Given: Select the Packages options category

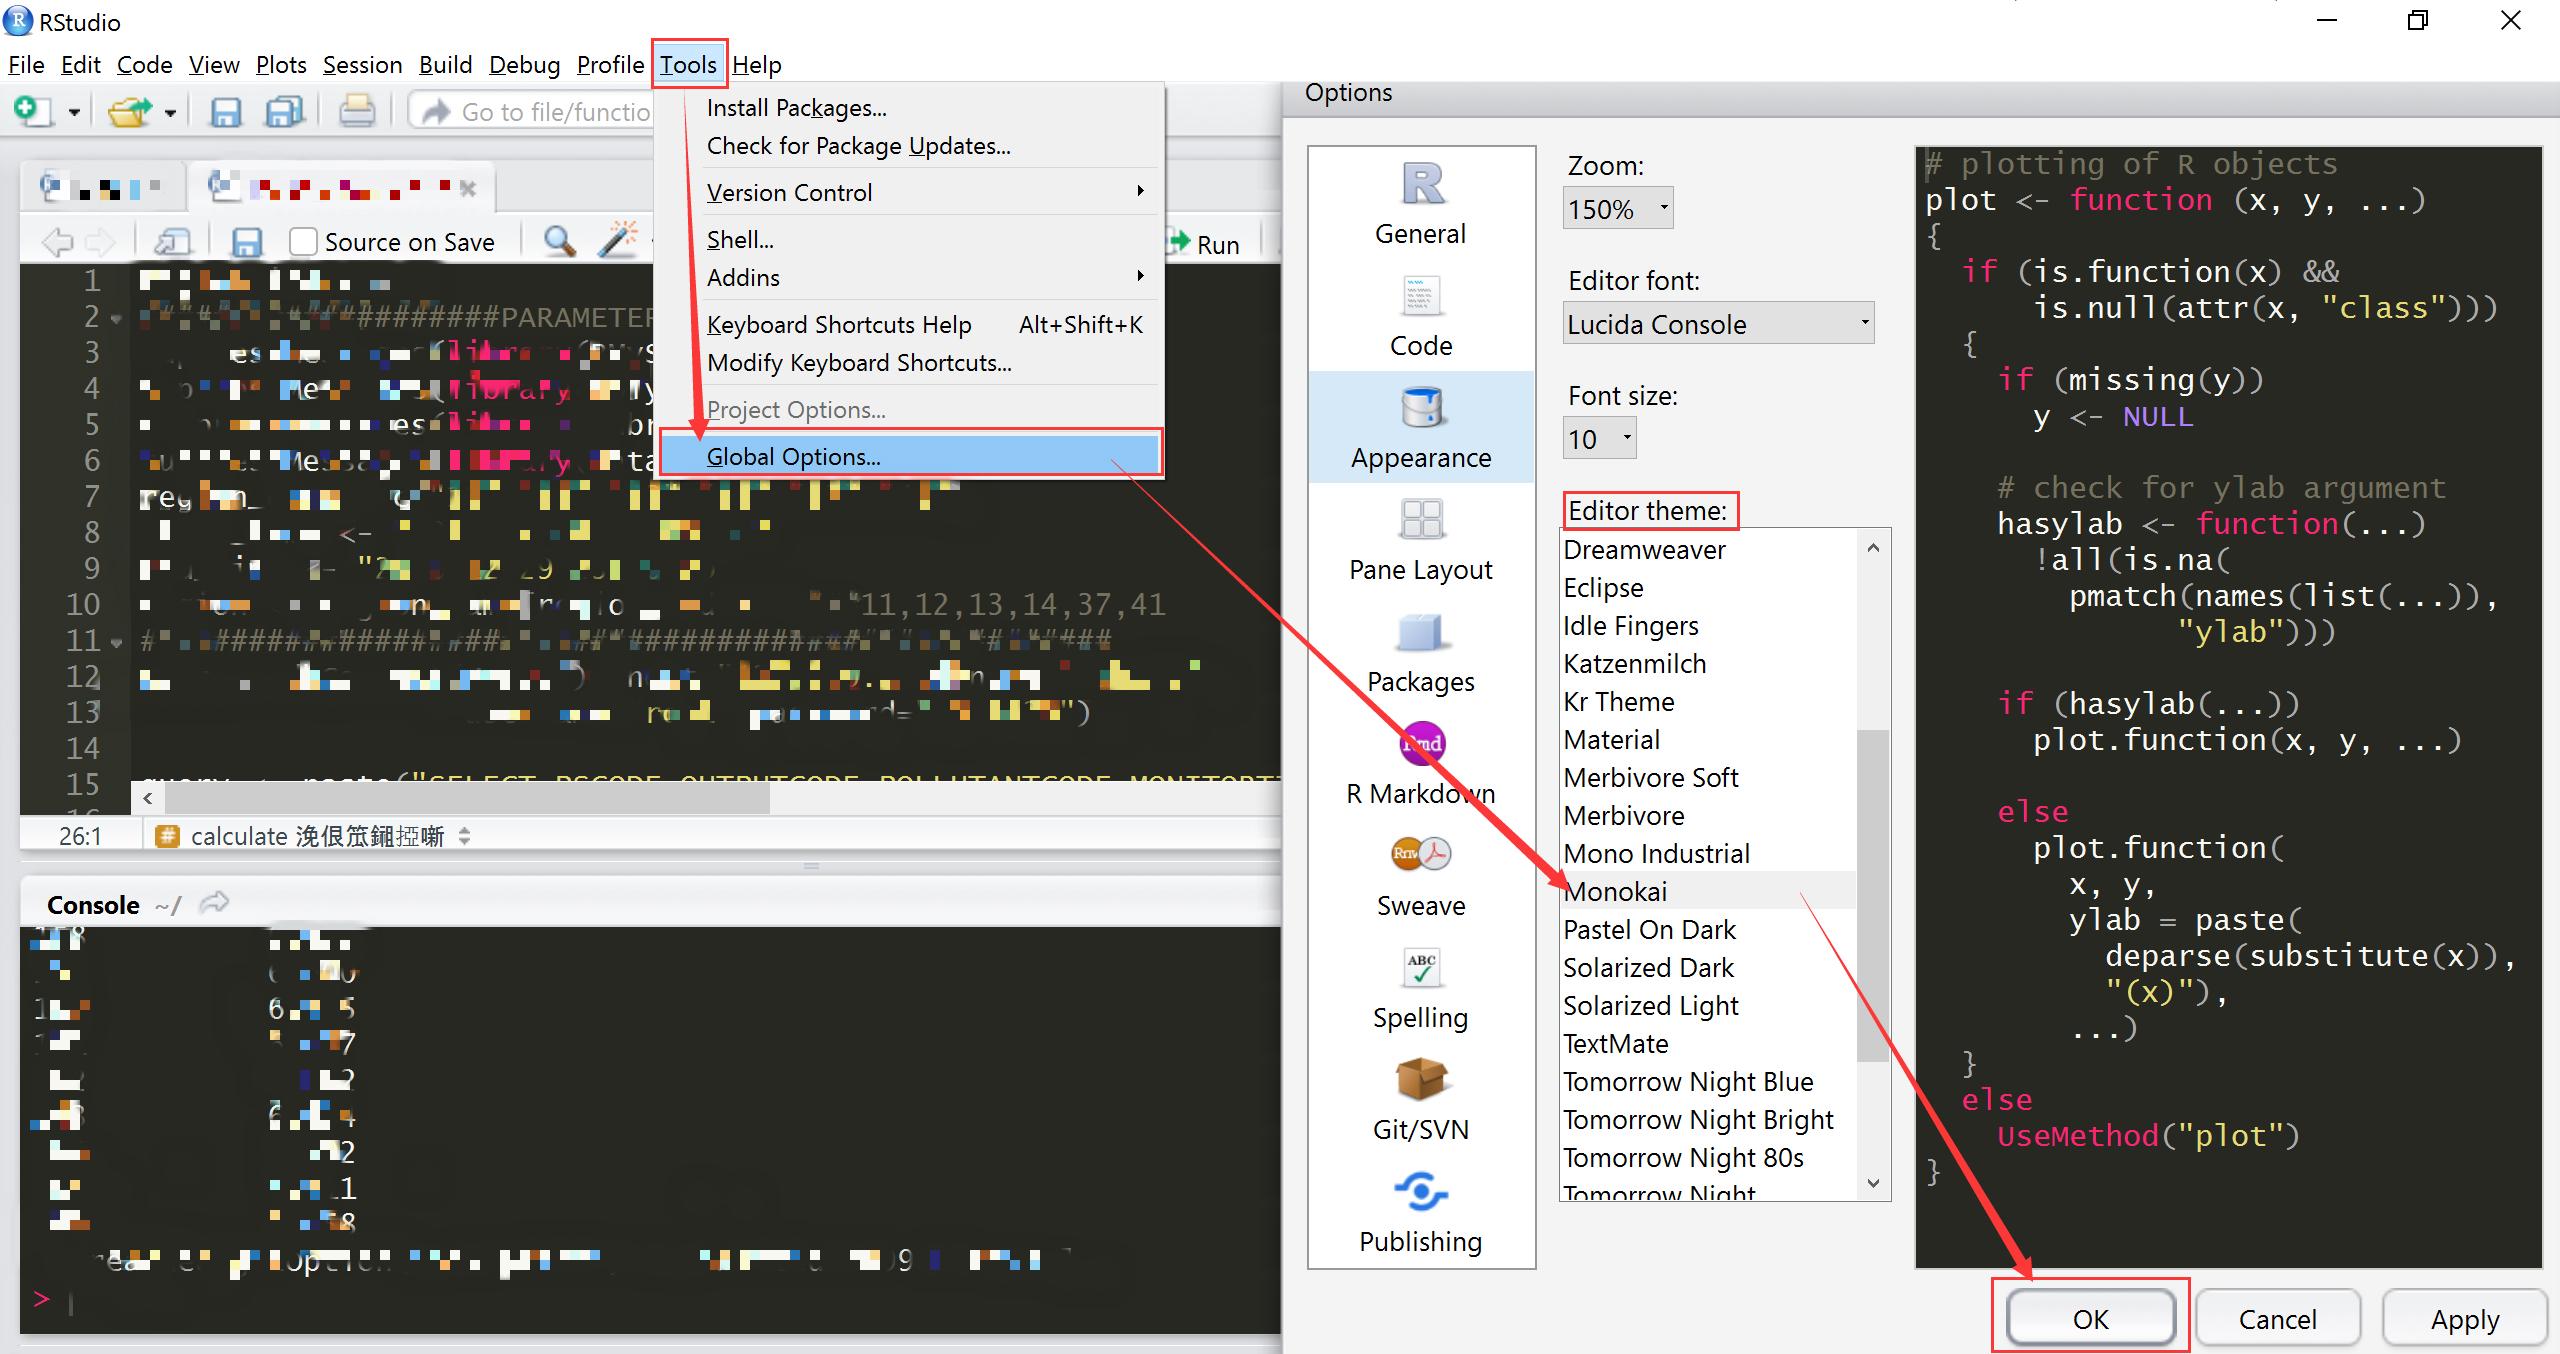Looking at the screenshot, I should (x=1420, y=653).
